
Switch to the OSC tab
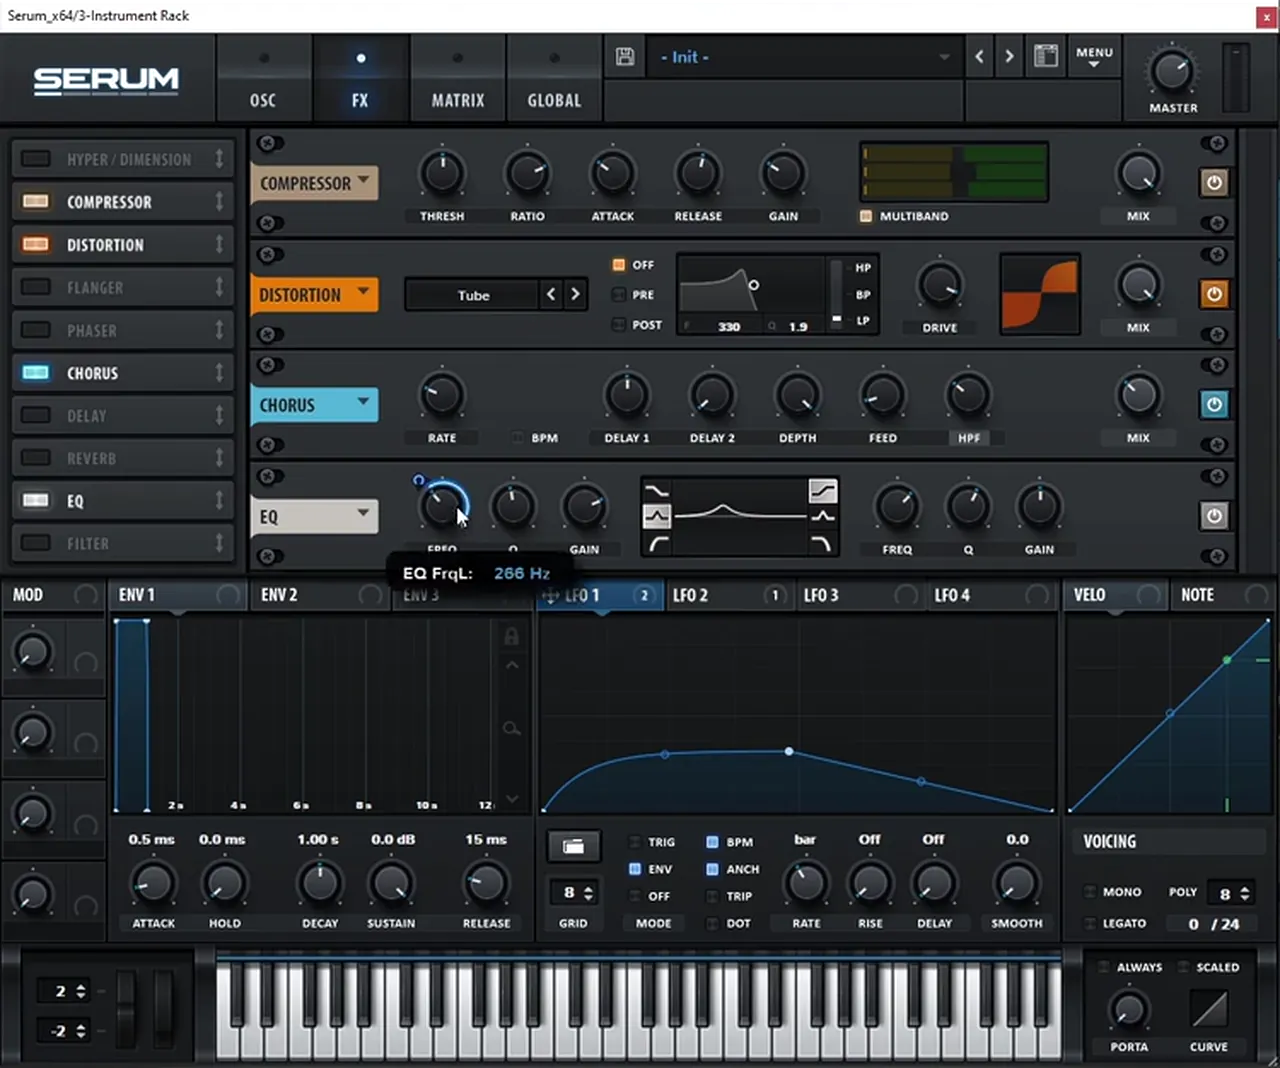pos(263,100)
